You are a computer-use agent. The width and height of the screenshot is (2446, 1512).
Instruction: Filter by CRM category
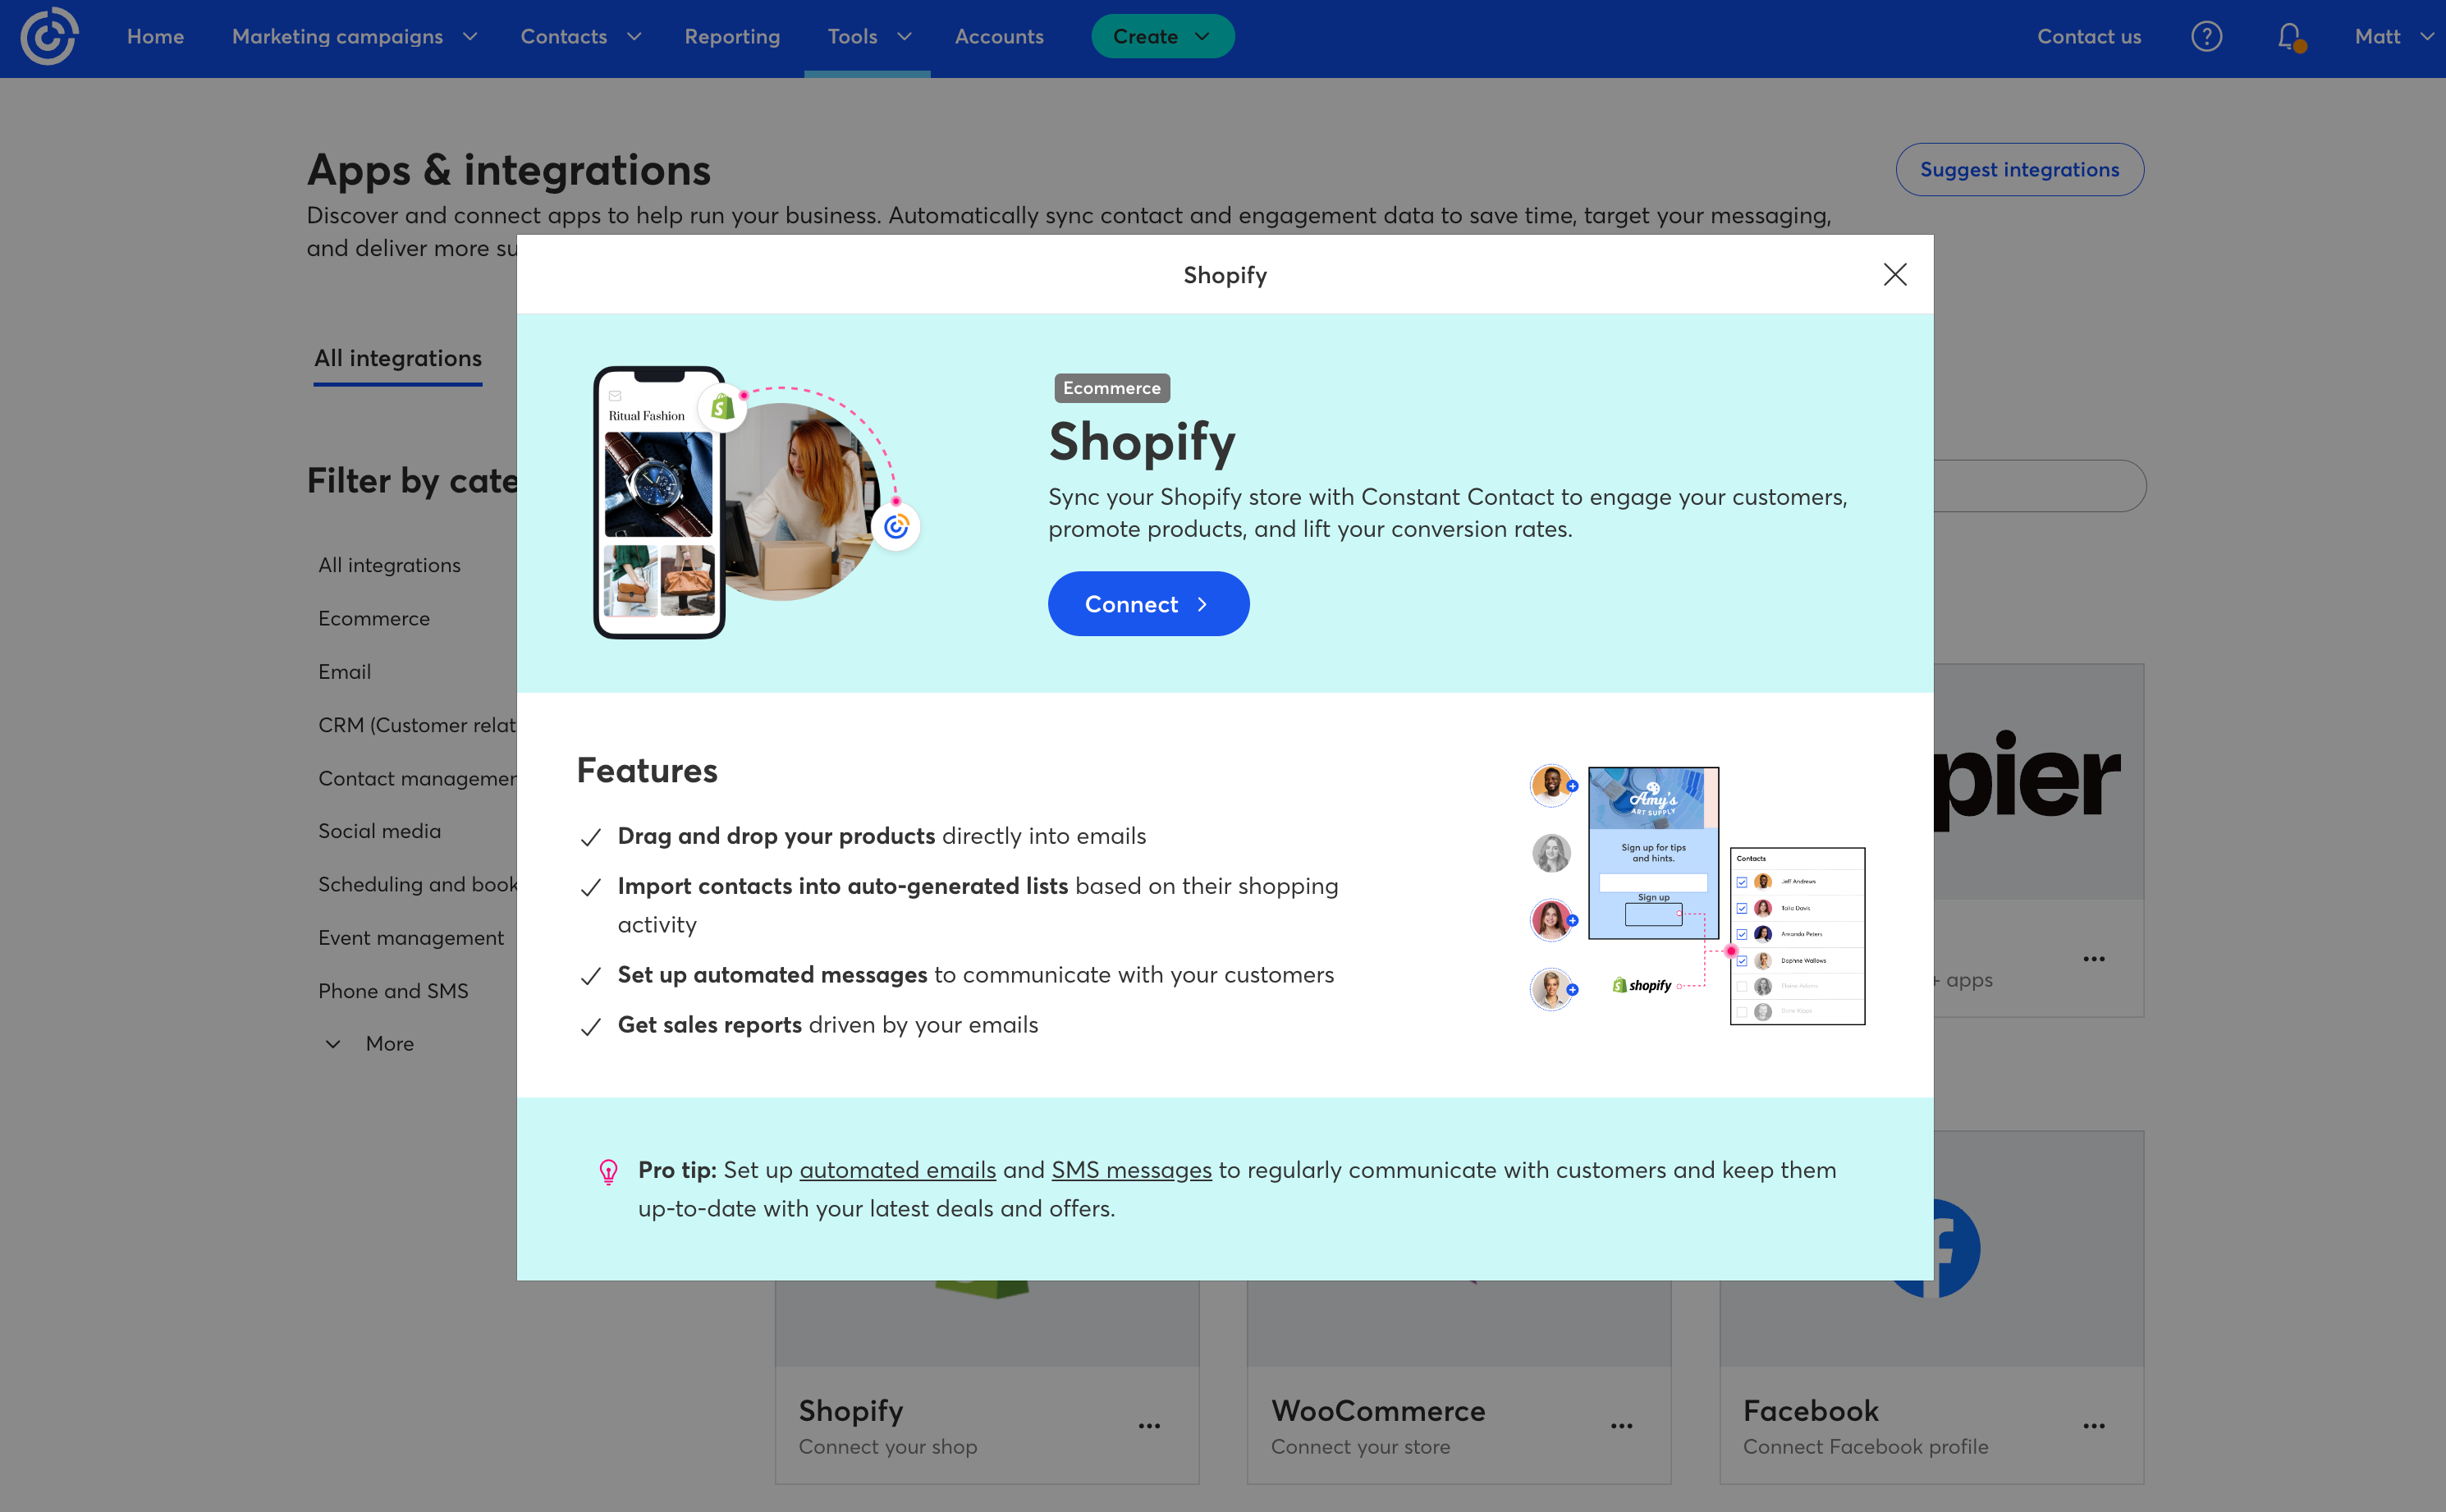417,725
